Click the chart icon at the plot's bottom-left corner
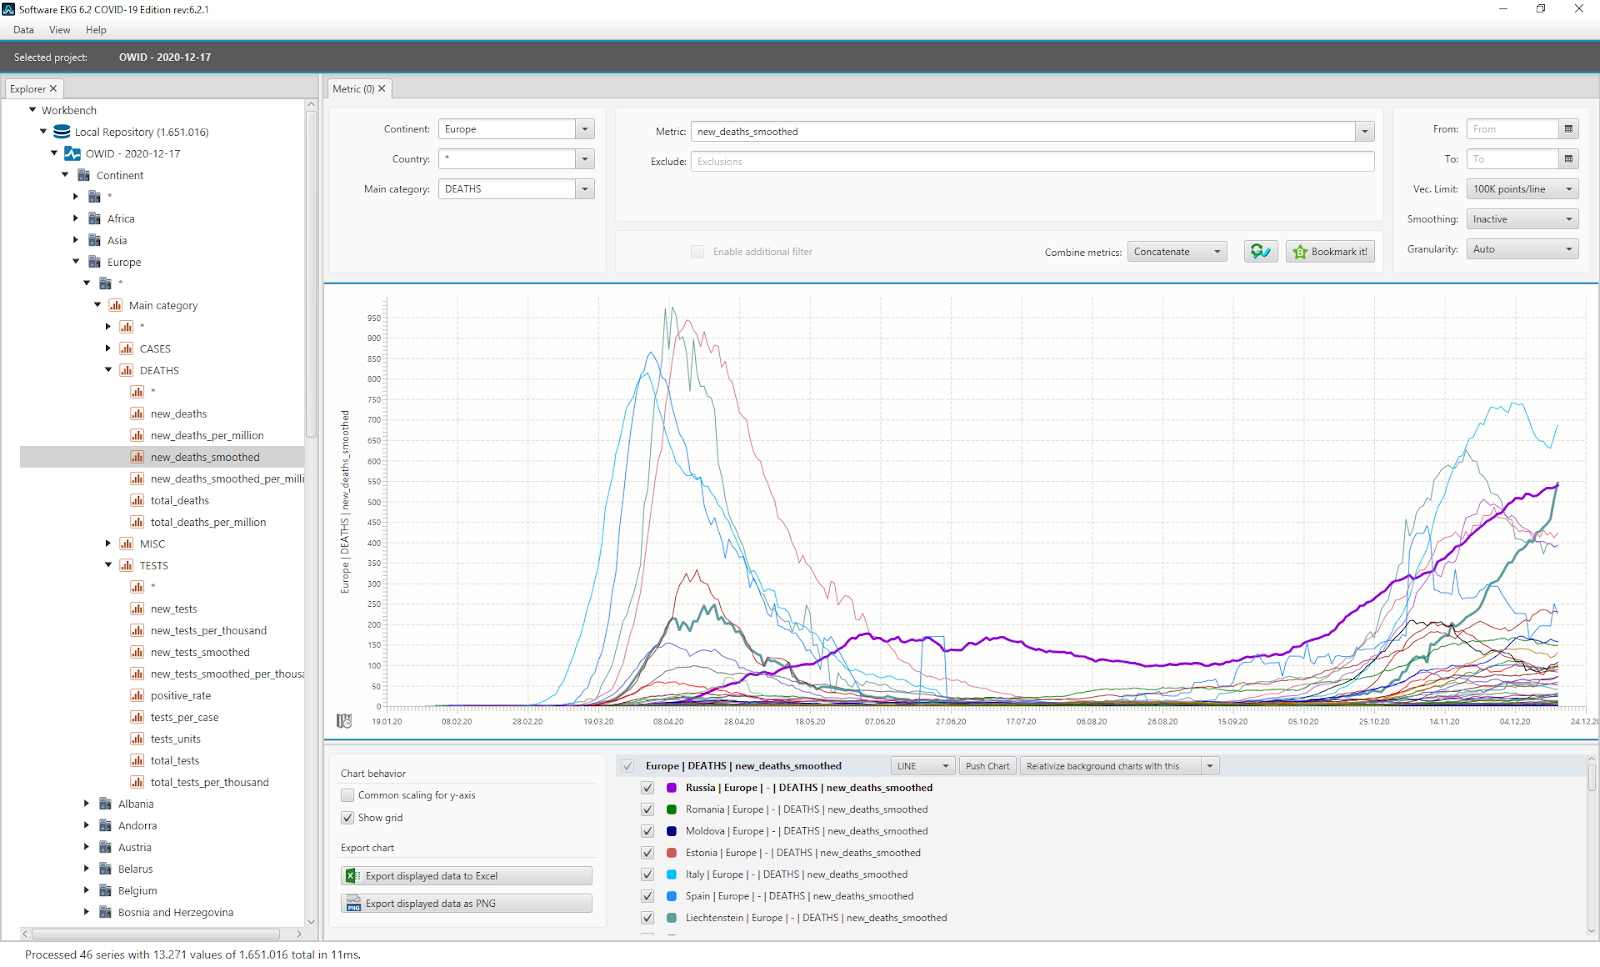 (344, 721)
